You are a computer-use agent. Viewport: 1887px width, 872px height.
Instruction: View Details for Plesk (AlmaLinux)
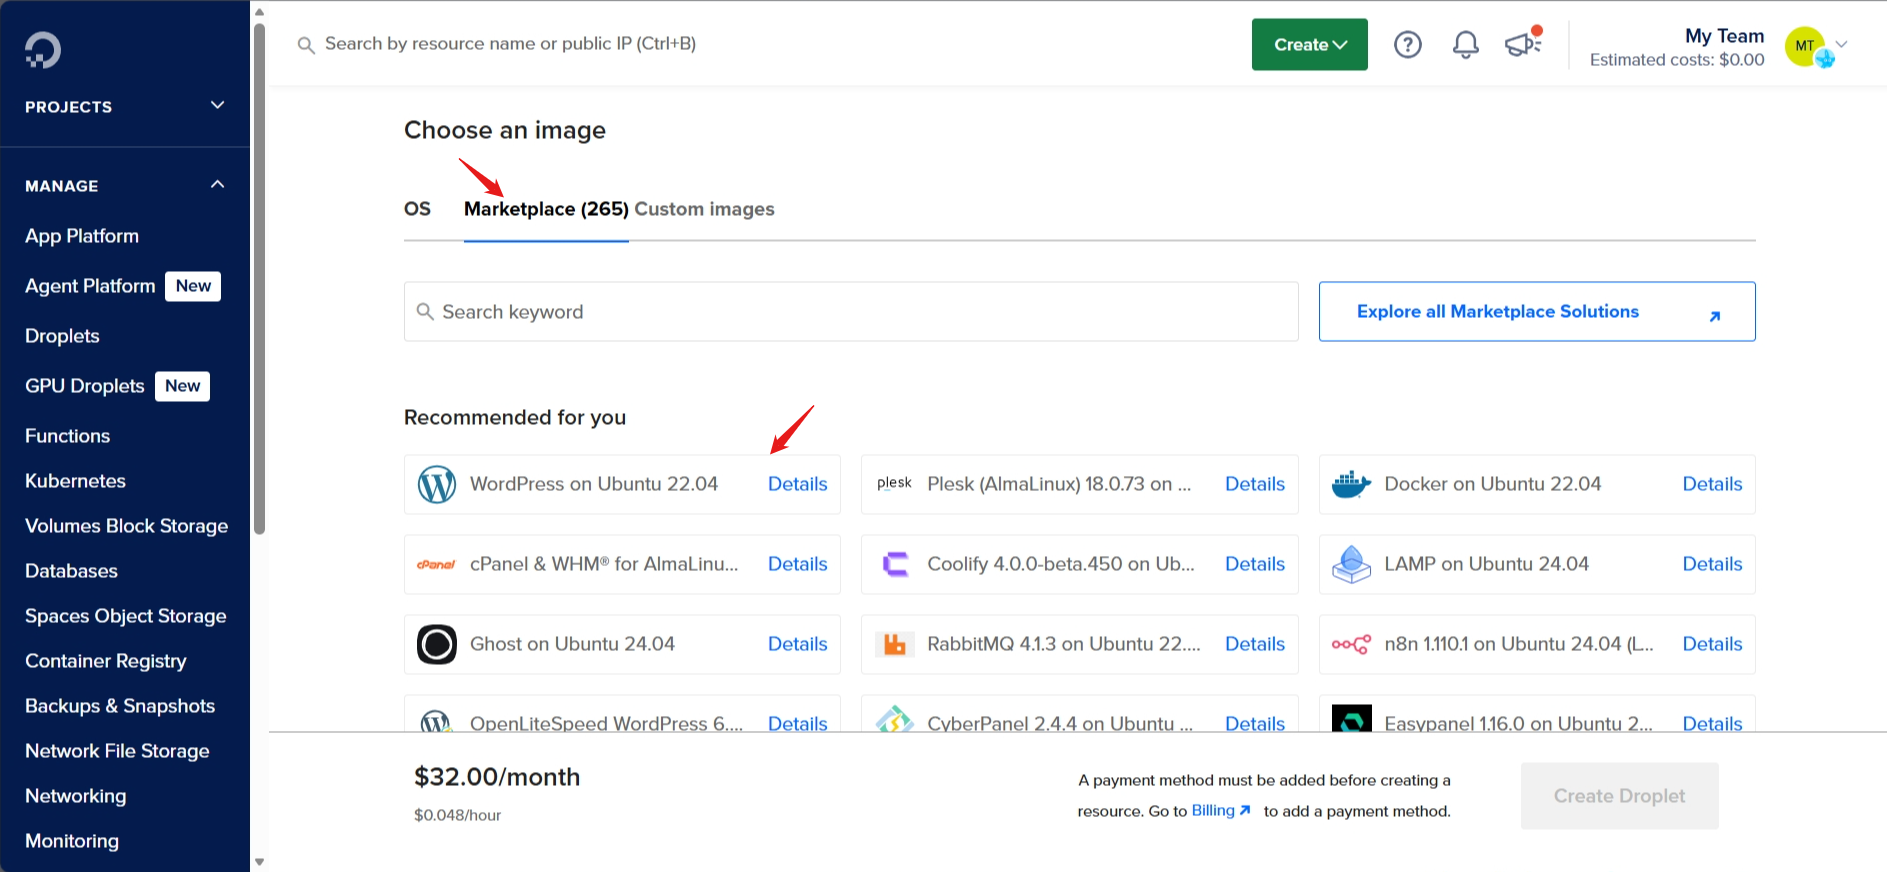(1255, 484)
